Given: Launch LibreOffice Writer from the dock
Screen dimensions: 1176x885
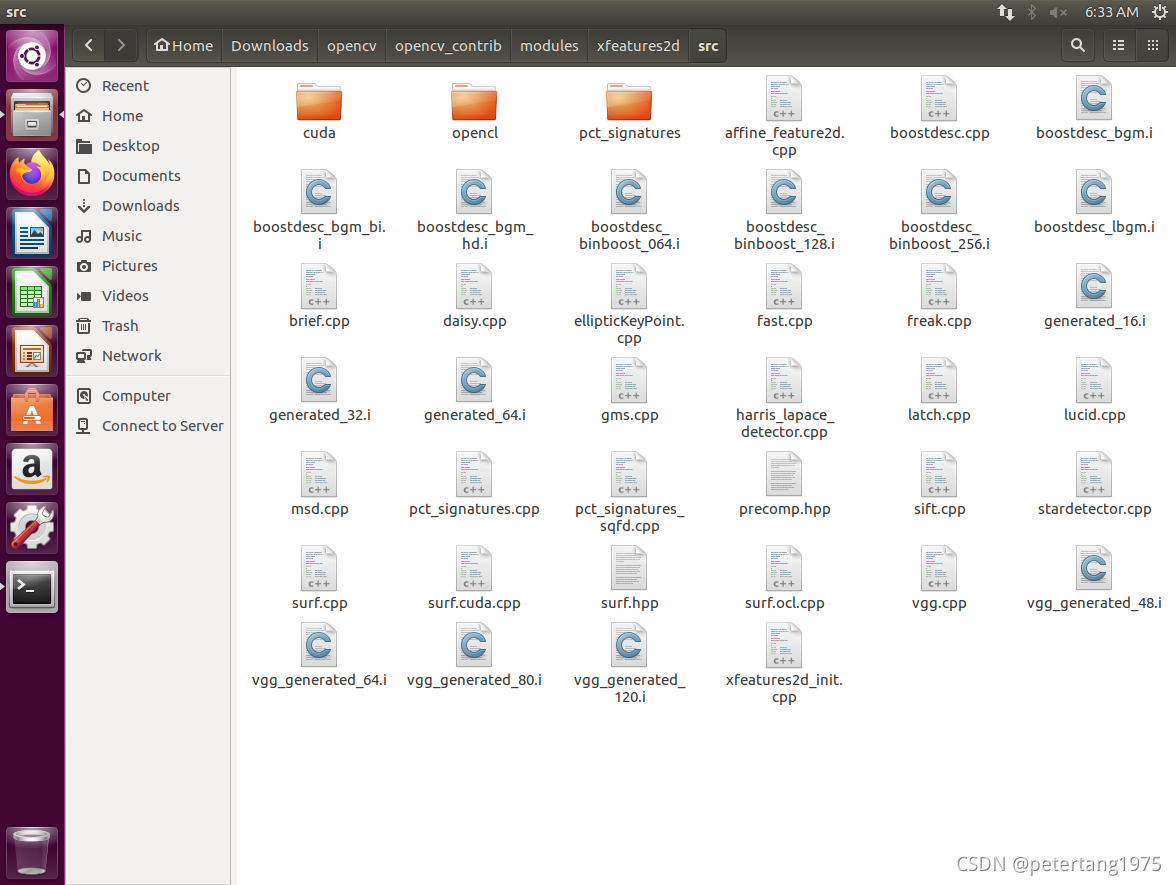Looking at the screenshot, I should pos(32,233).
